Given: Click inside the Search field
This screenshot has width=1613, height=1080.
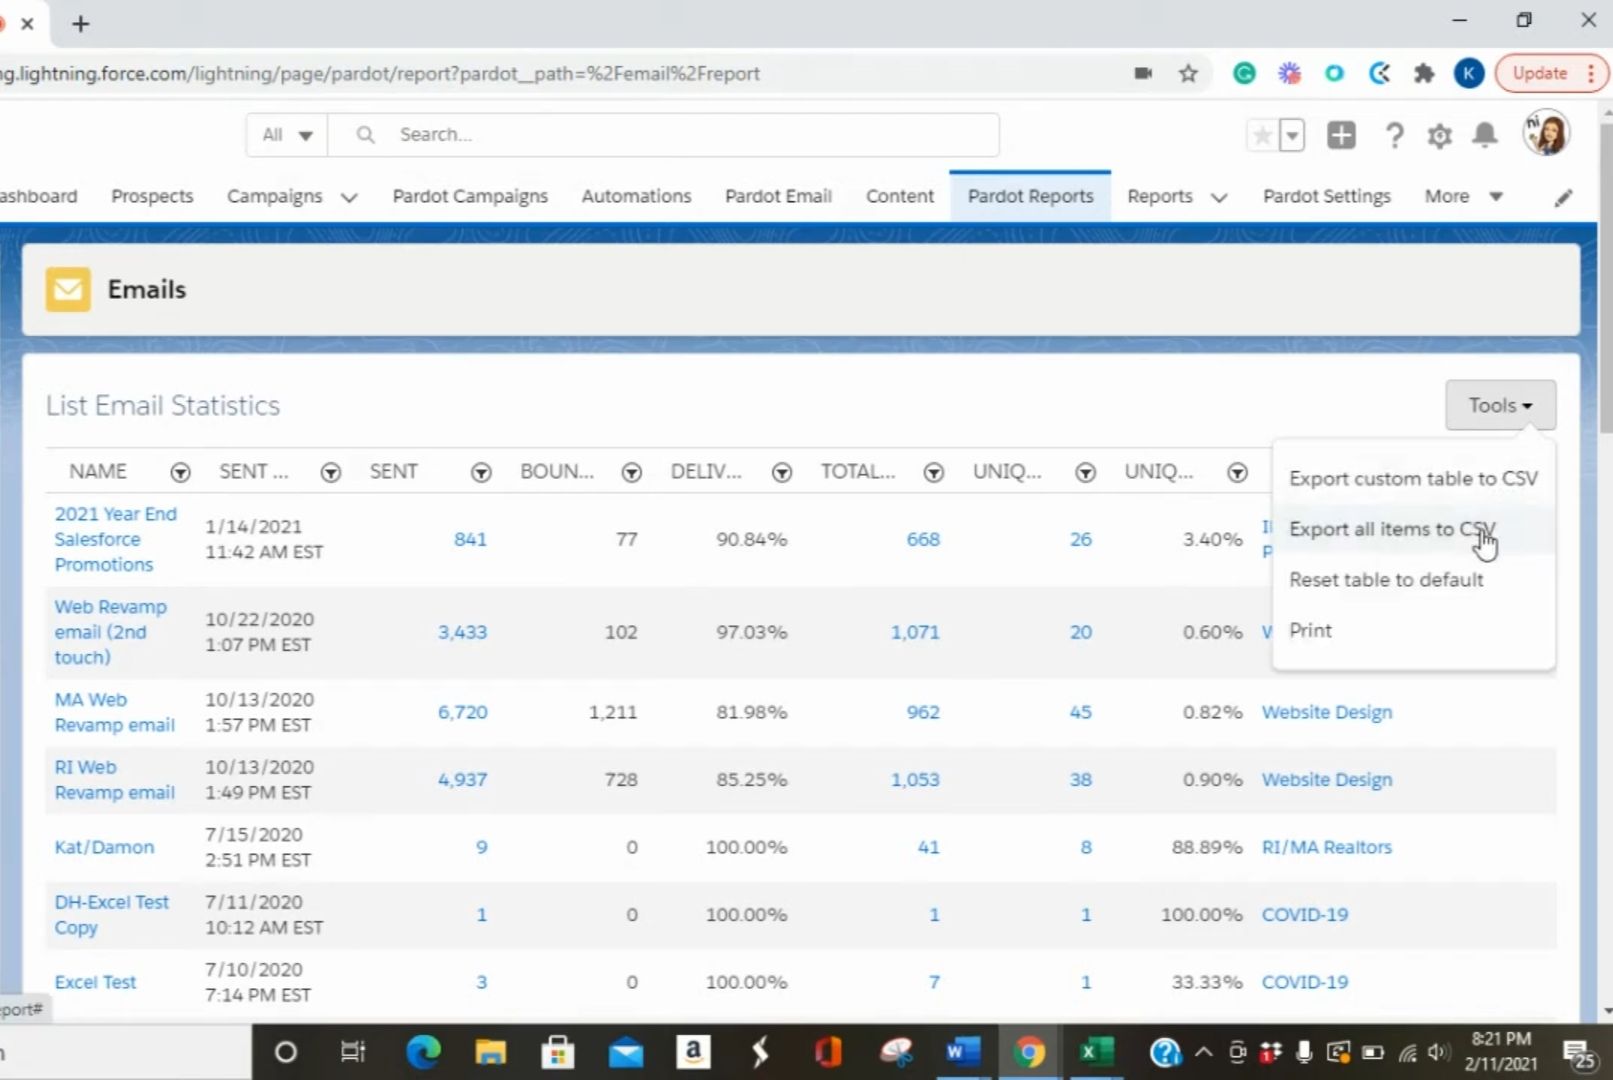Looking at the screenshot, I should coord(660,134).
